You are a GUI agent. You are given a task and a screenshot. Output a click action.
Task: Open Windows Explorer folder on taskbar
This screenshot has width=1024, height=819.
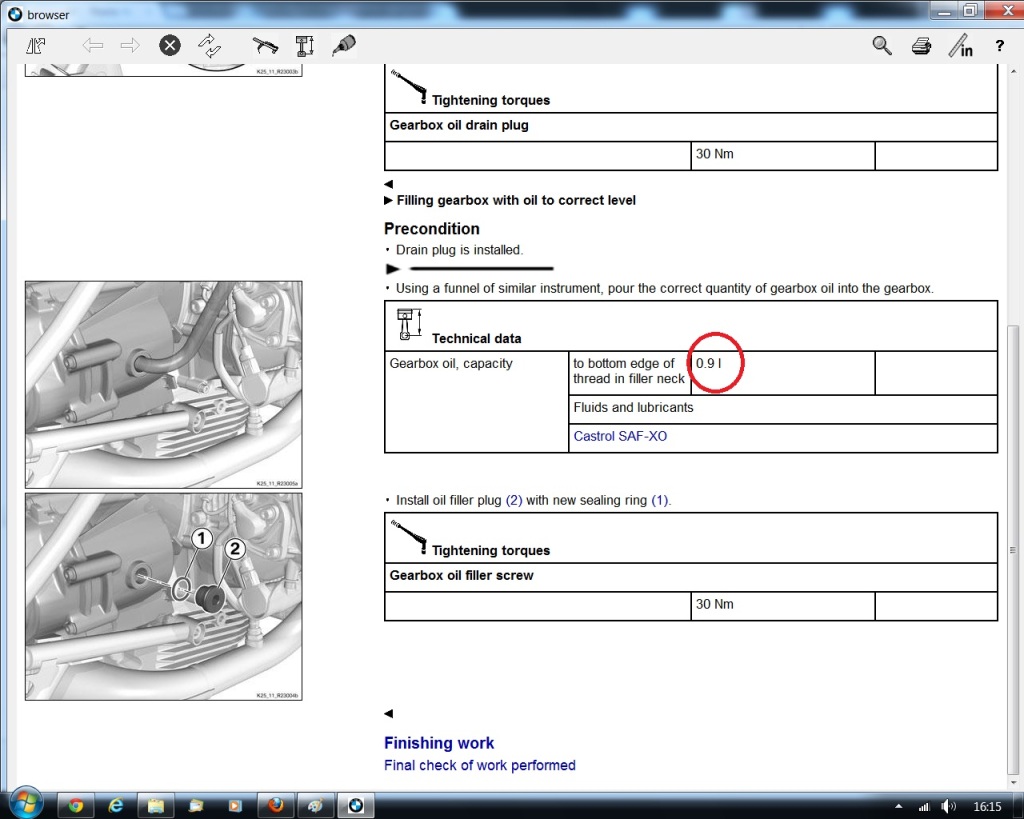point(155,806)
